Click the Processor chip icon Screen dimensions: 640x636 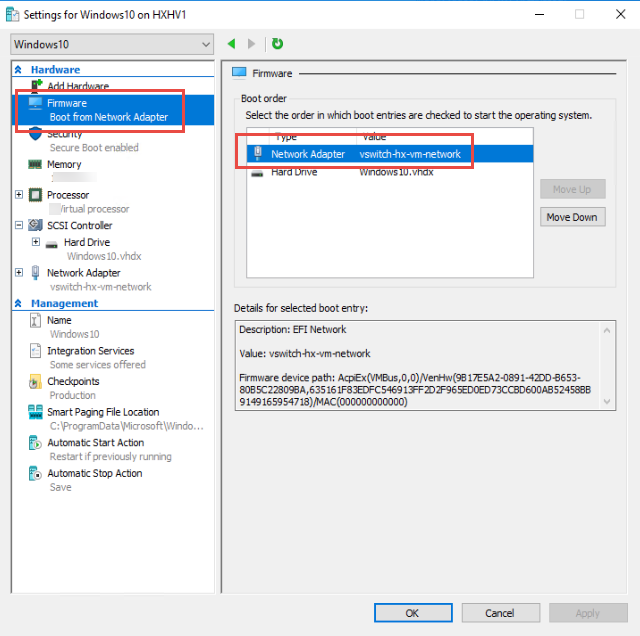36,195
